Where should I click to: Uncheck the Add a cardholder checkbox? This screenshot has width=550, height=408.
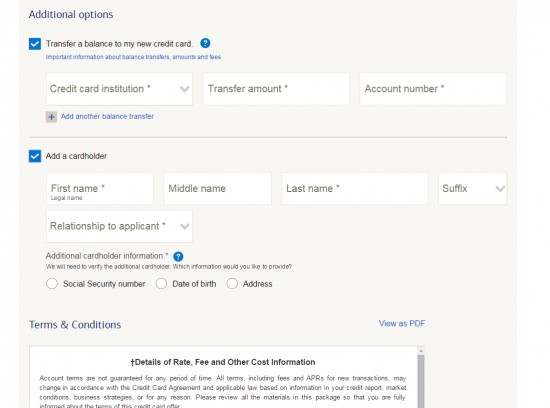[x=35, y=156]
